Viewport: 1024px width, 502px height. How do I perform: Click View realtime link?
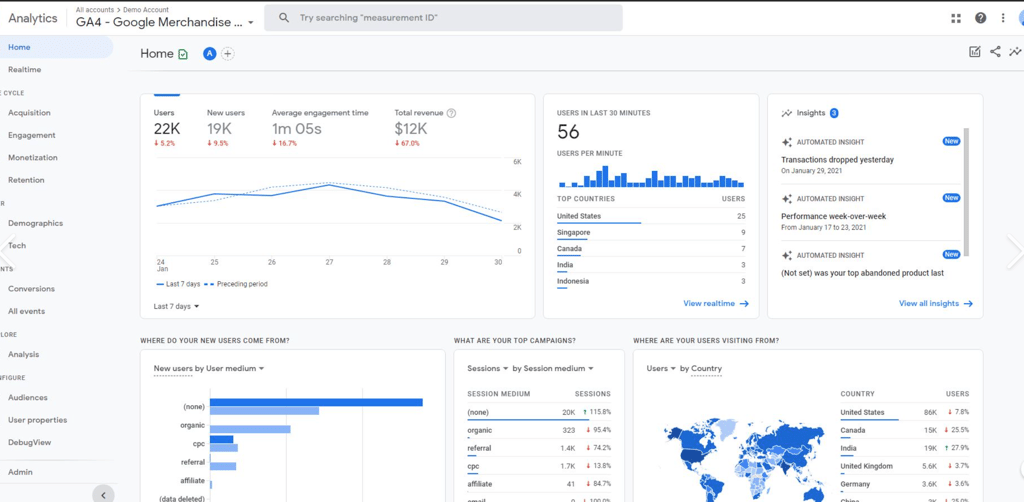(x=716, y=304)
